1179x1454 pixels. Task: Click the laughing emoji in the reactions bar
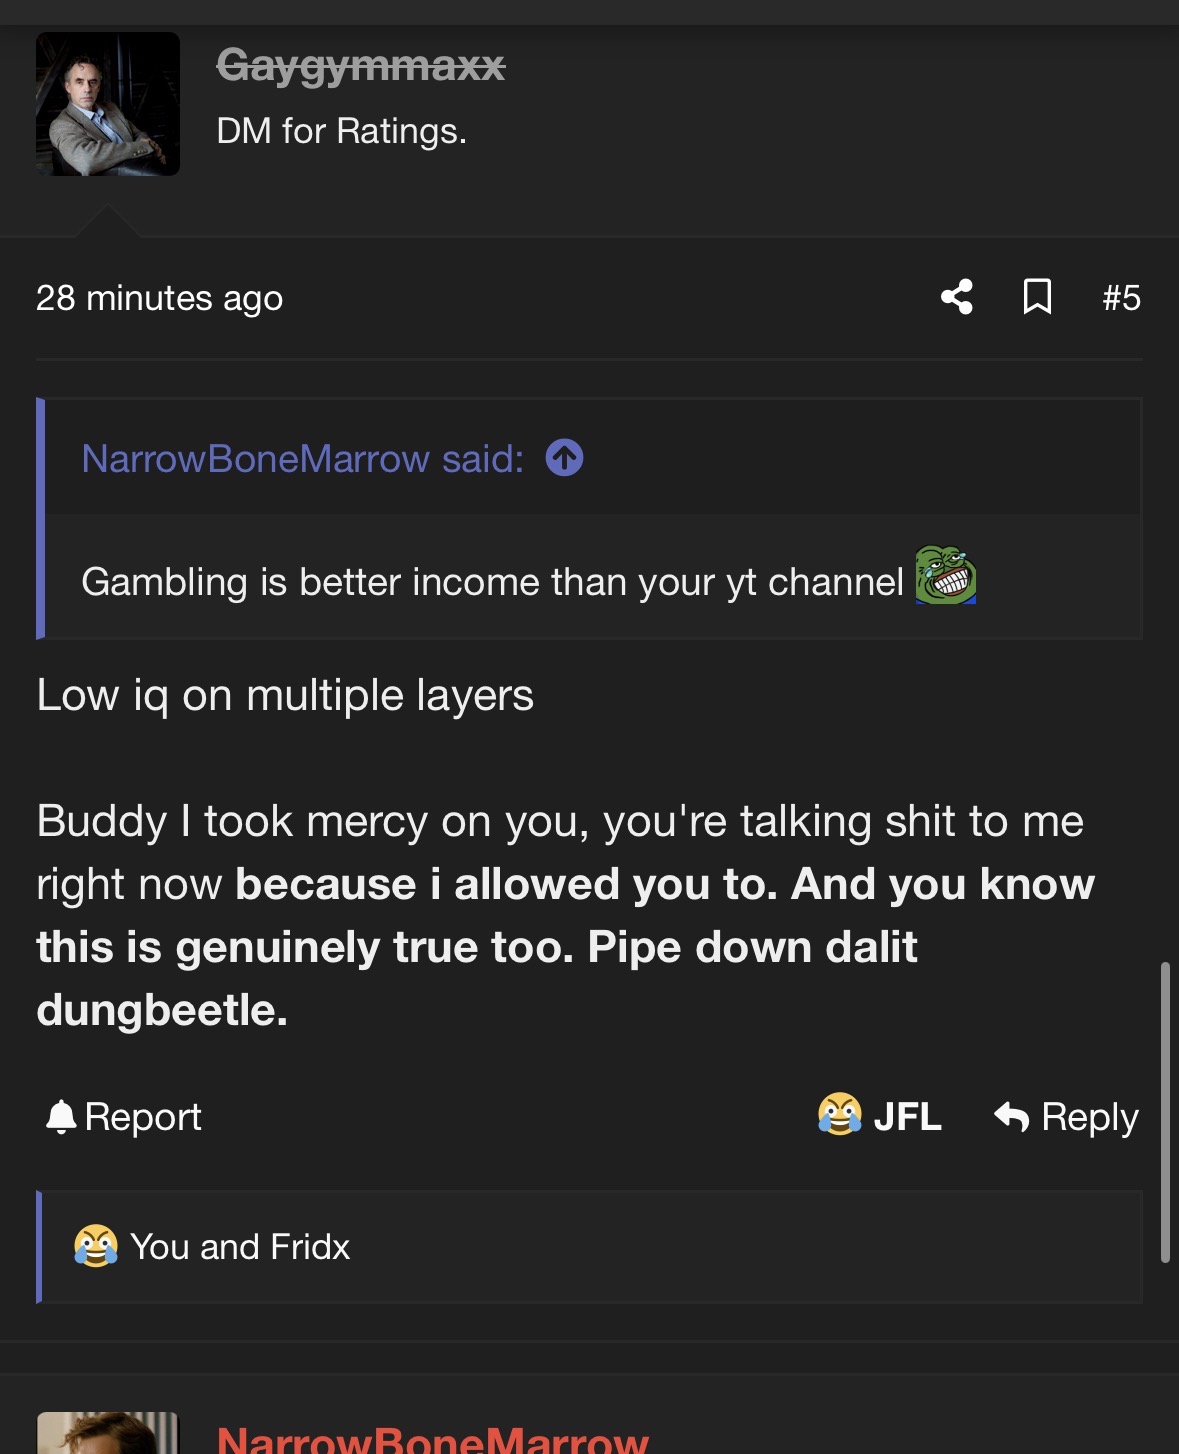click(x=96, y=1246)
